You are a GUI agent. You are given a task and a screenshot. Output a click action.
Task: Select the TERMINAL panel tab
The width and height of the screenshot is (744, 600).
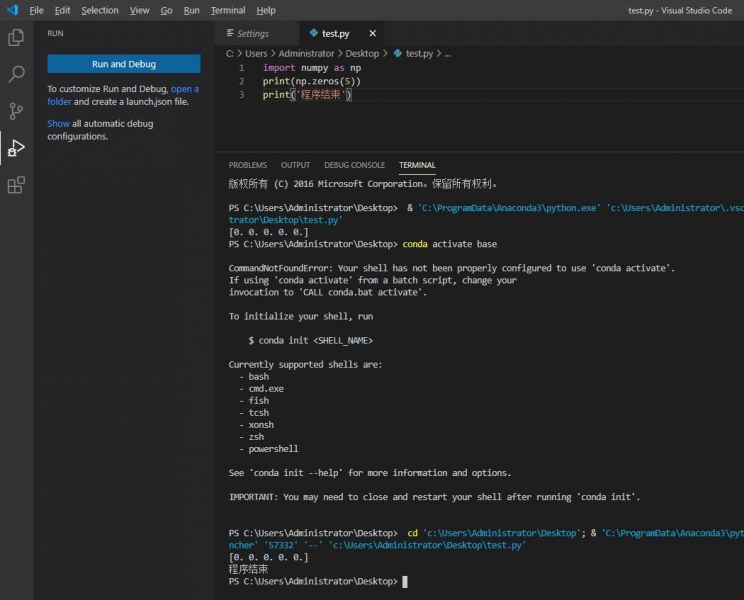point(417,165)
